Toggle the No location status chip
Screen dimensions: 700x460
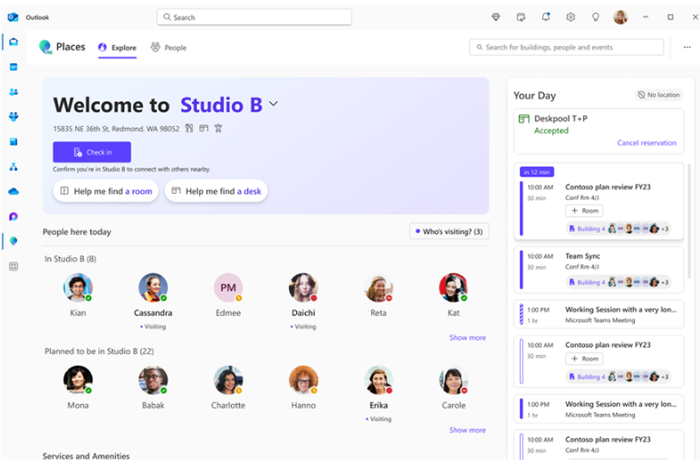pos(659,95)
